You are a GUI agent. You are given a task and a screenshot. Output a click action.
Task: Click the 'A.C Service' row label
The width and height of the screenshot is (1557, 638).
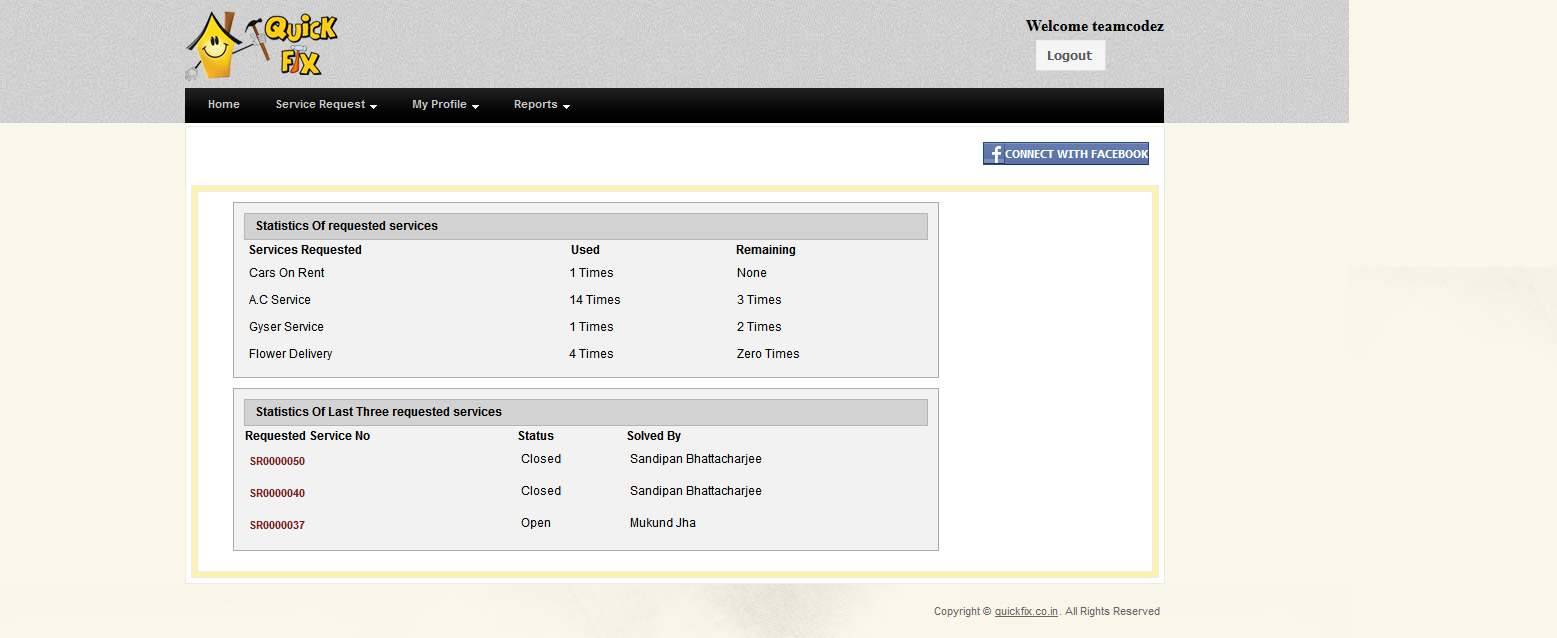(x=280, y=300)
